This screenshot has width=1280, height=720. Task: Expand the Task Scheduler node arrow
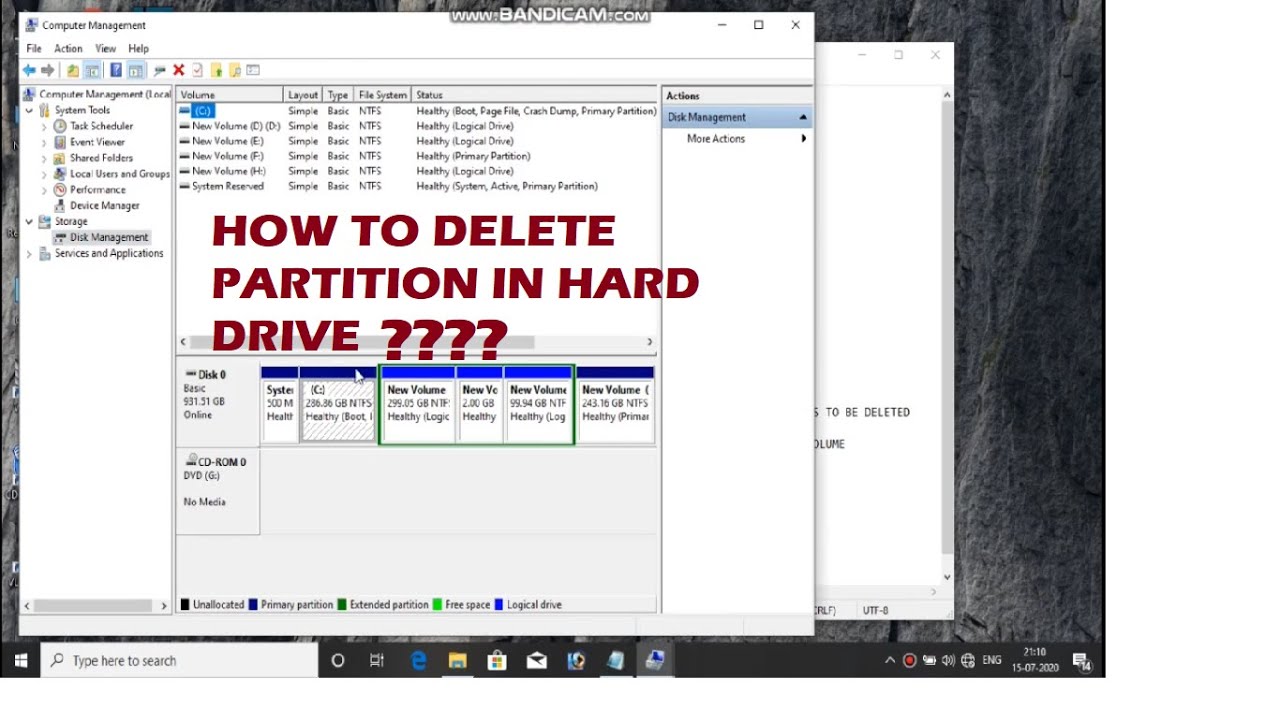pos(44,126)
